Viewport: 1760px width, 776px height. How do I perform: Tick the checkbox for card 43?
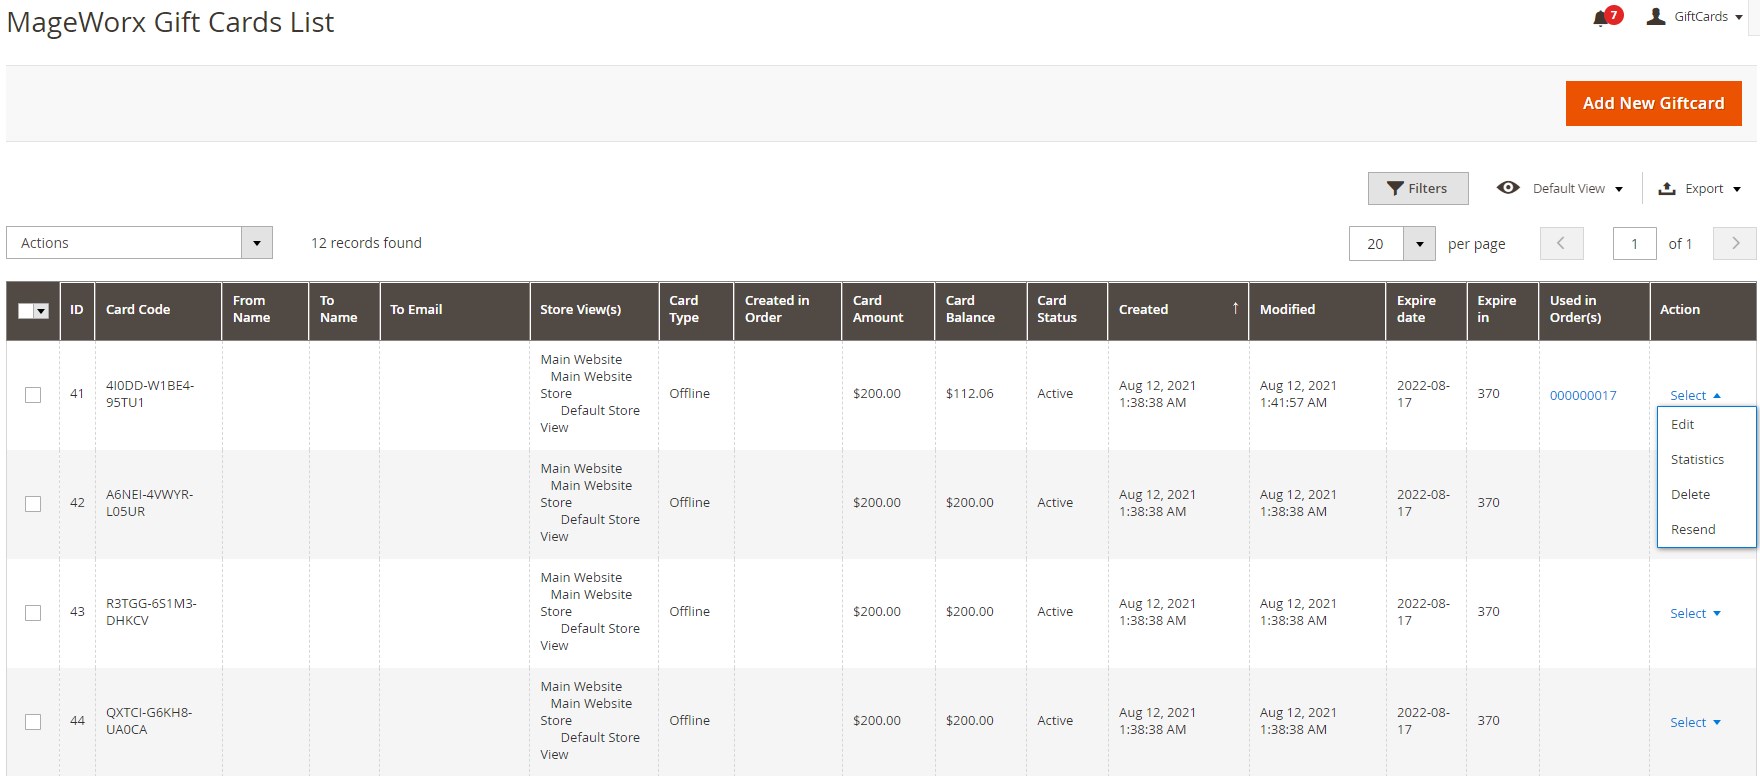33,613
